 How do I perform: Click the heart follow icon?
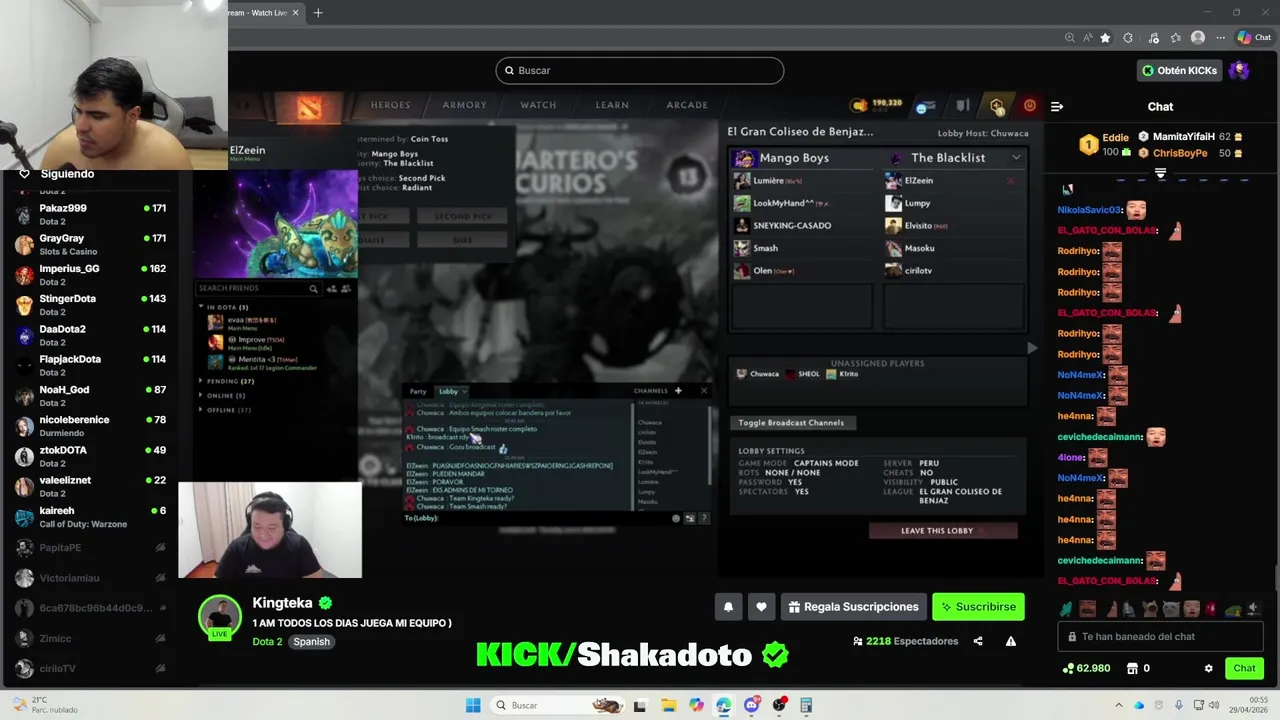point(761,607)
